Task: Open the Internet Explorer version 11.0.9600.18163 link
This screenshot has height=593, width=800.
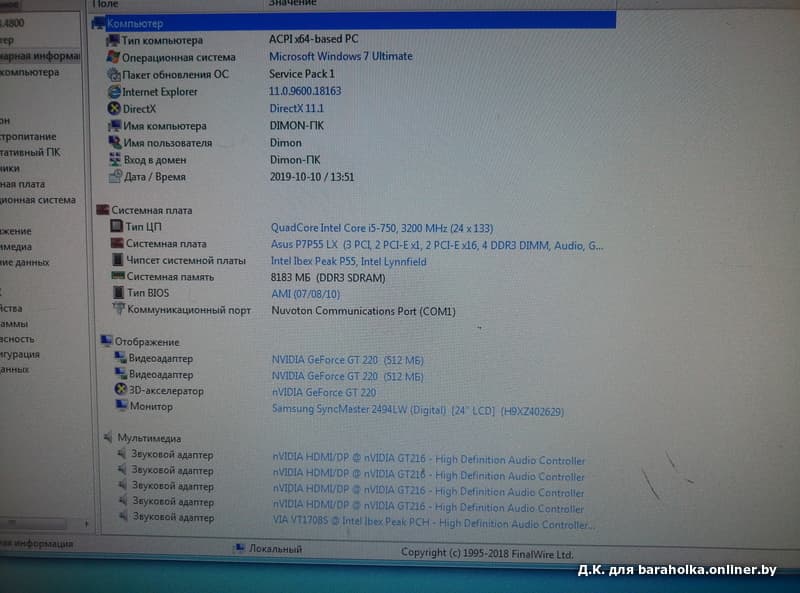Action: pyautogui.click(x=305, y=91)
